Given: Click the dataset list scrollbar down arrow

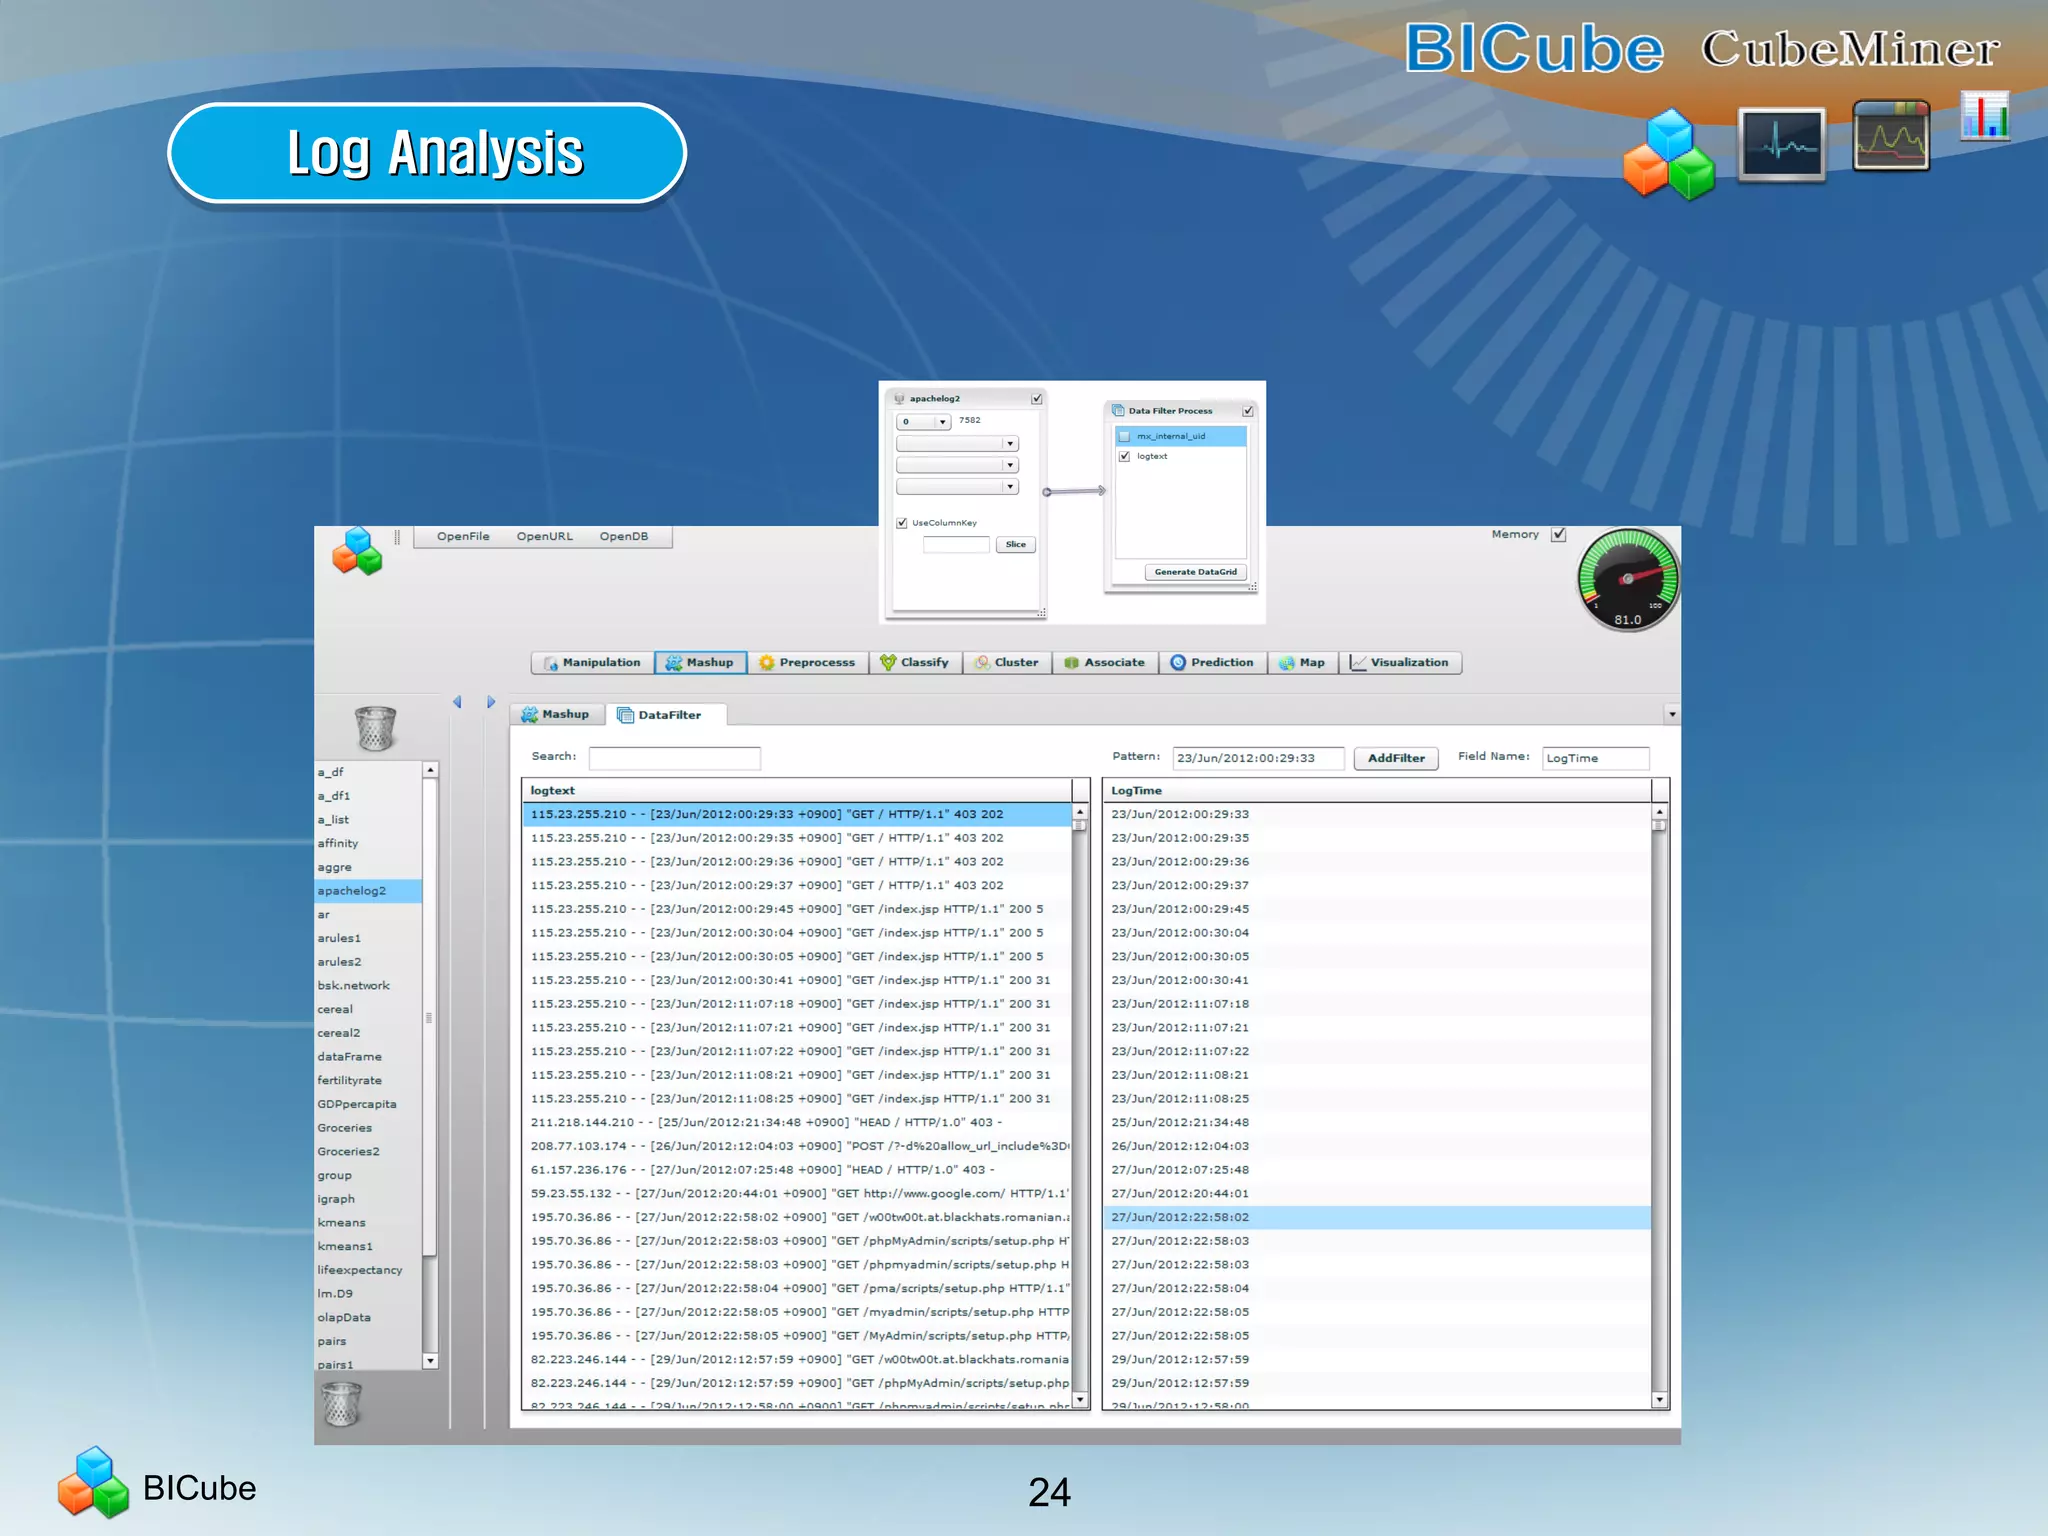Looking at the screenshot, I should click(430, 1361).
